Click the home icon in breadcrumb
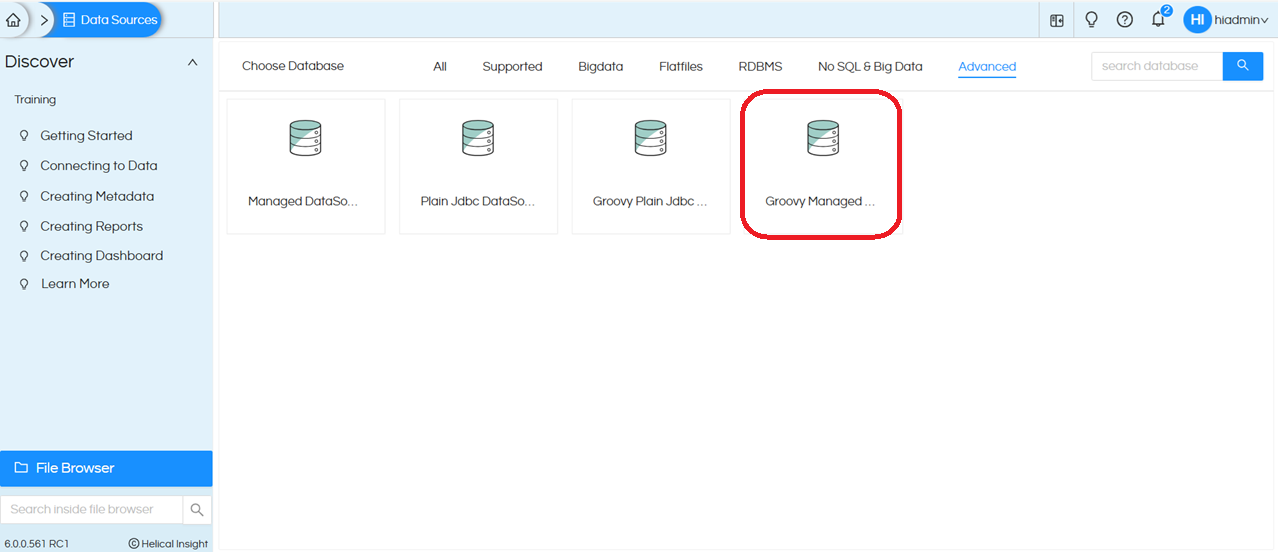Image resolution: width=1278 pixels, height=552 pixels. pyautogui.click(x=13, y=19)
